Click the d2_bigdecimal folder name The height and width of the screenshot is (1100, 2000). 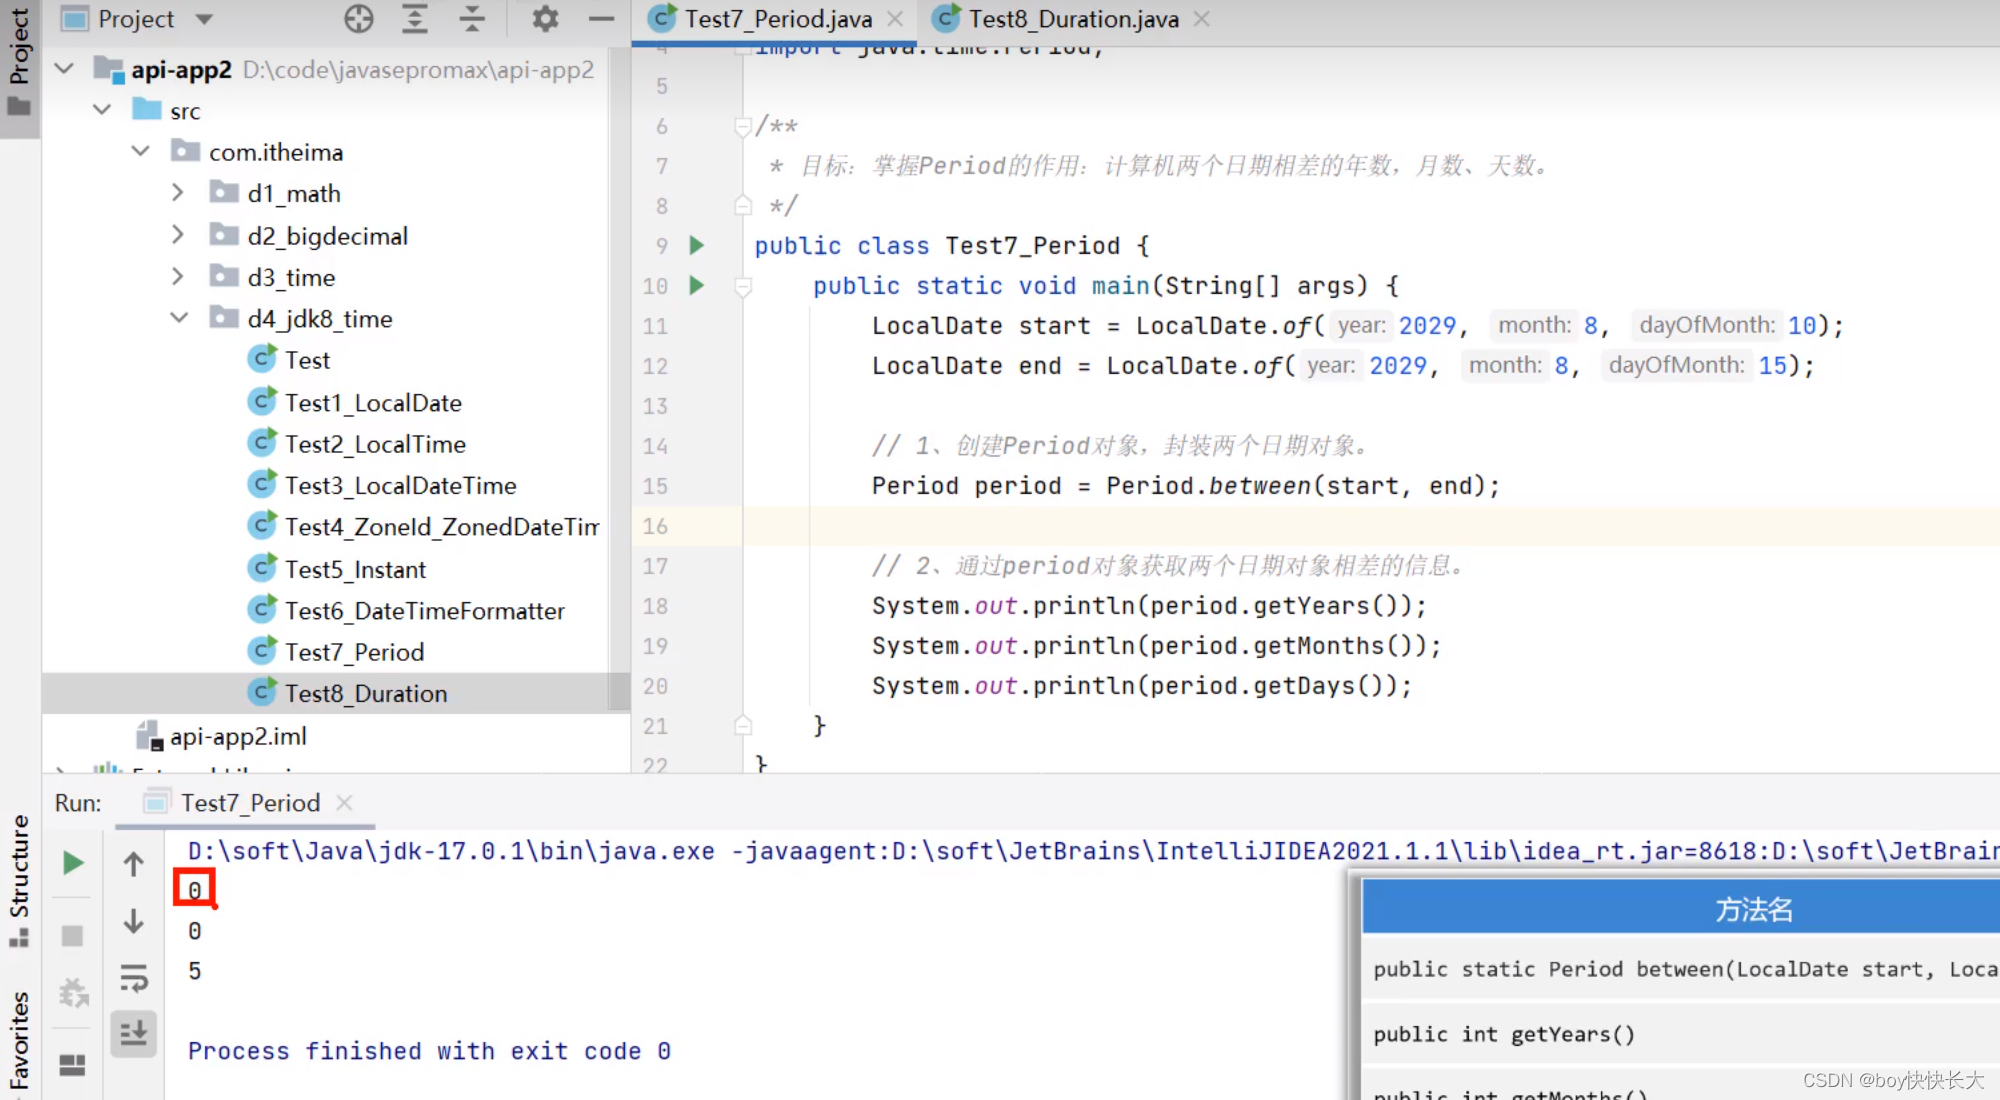(x=328, y=235)
